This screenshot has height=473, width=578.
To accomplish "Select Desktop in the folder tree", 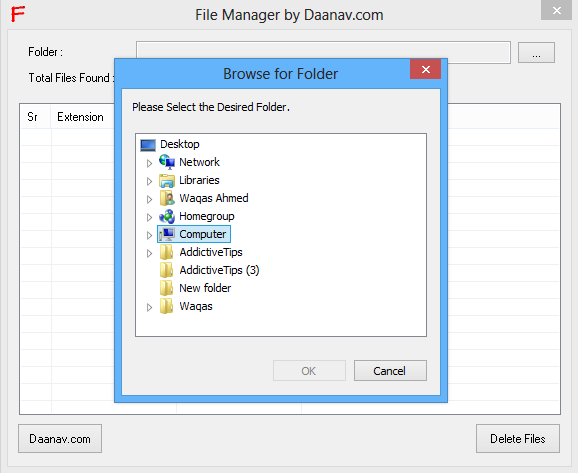I will click(180, 144).
